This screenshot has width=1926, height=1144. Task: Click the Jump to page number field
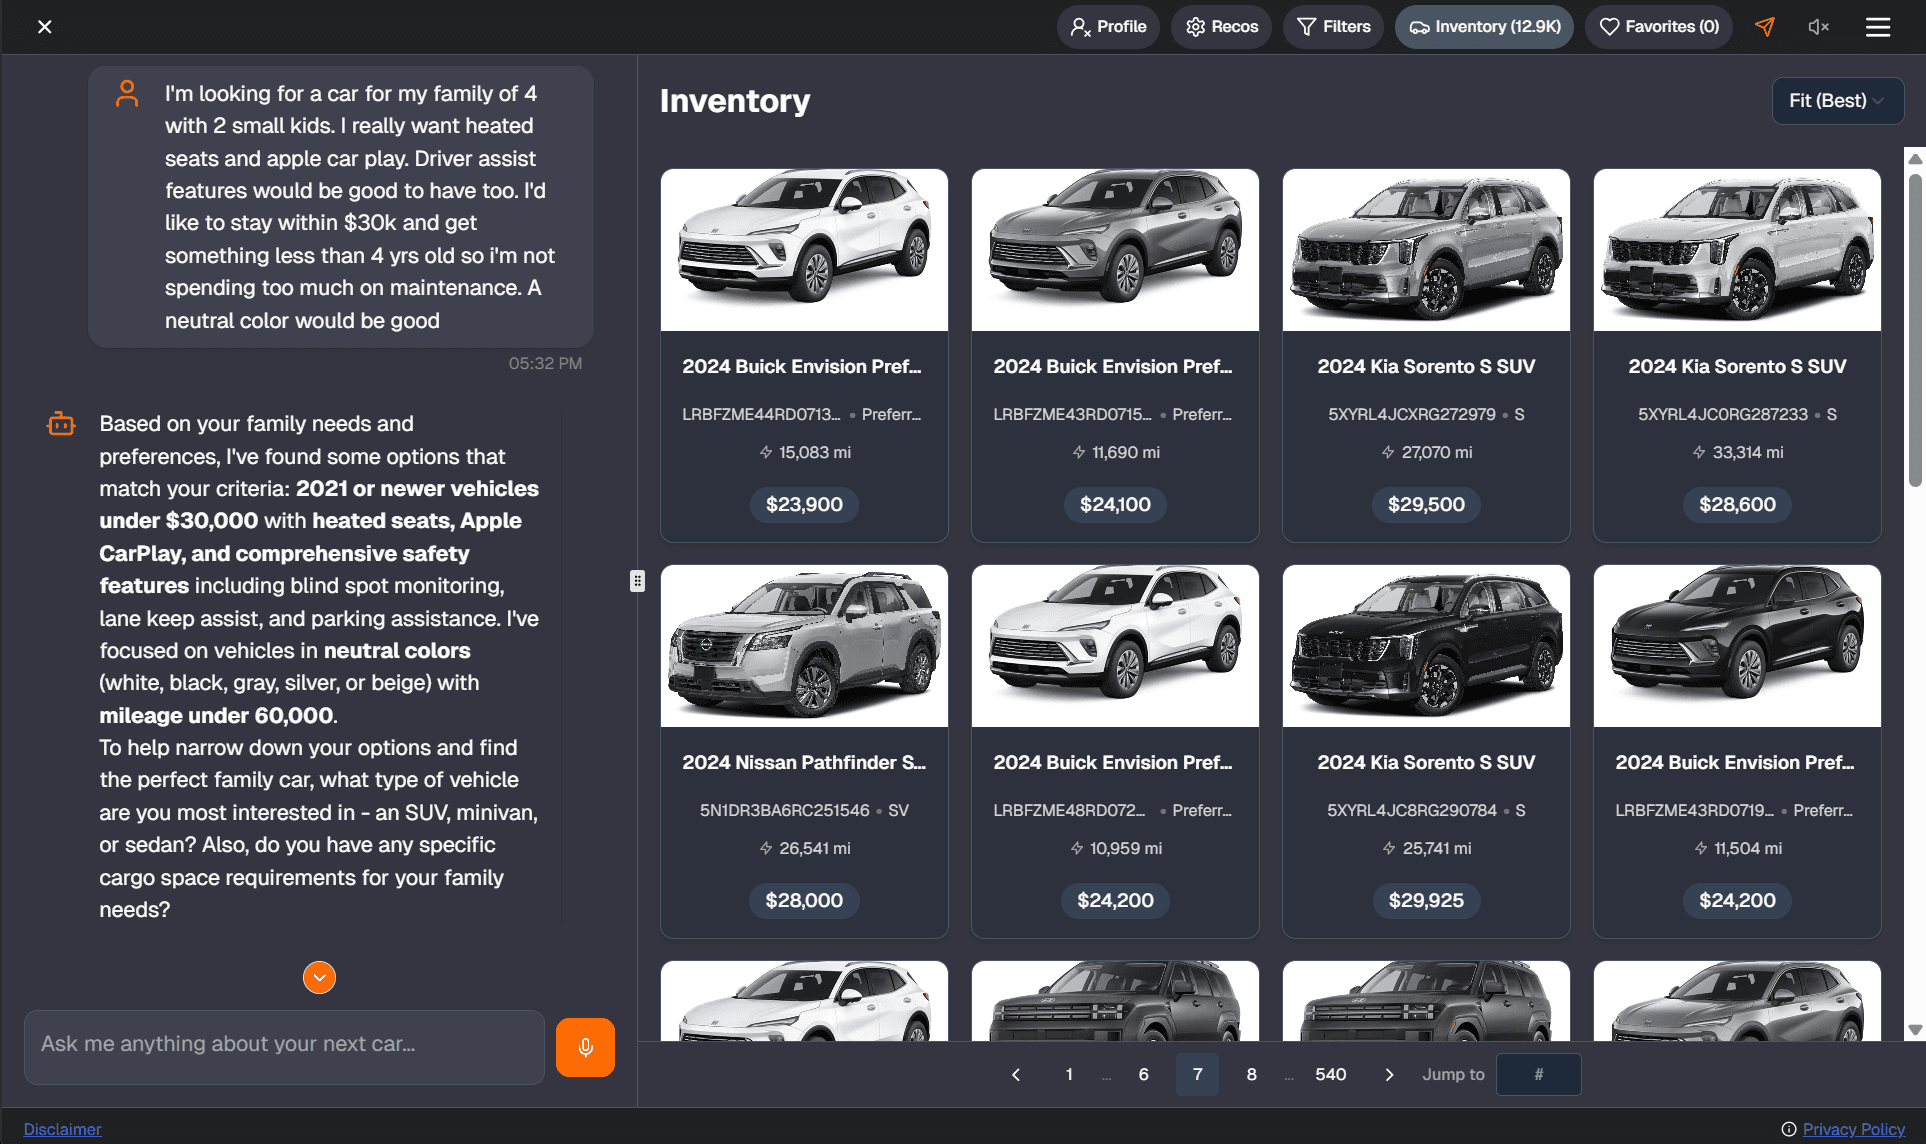[x=1538, y=1075]
